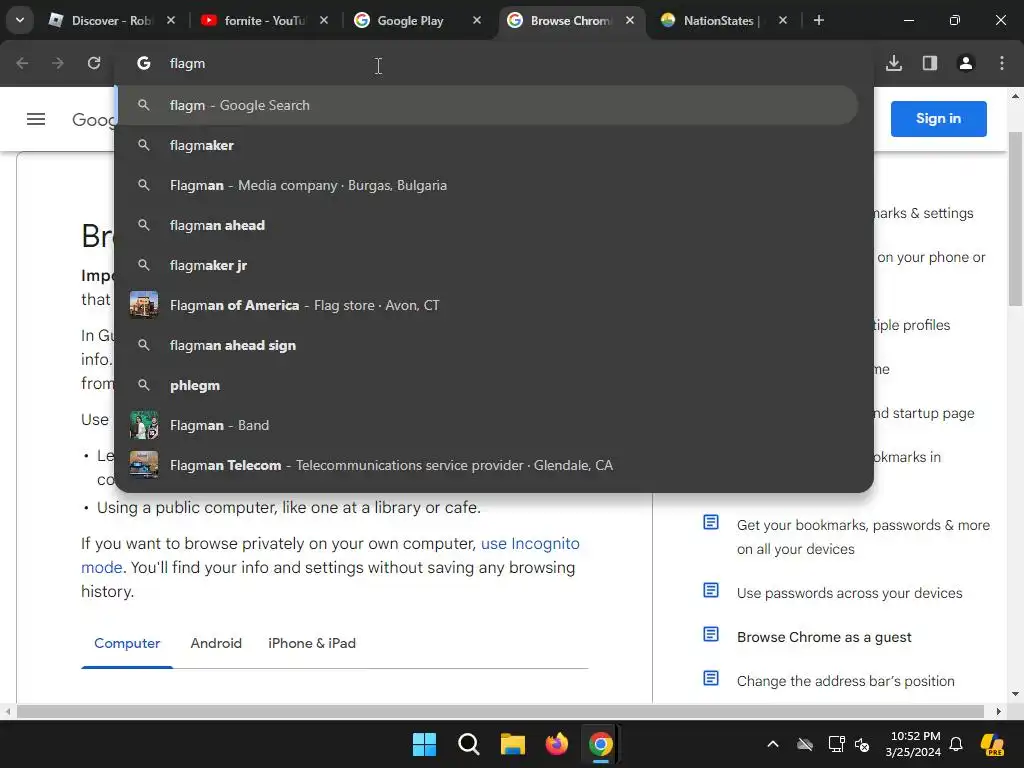Screen dimensions: 1024x768
Task: Close the fornite - YouTube tab
Action: 324,20
